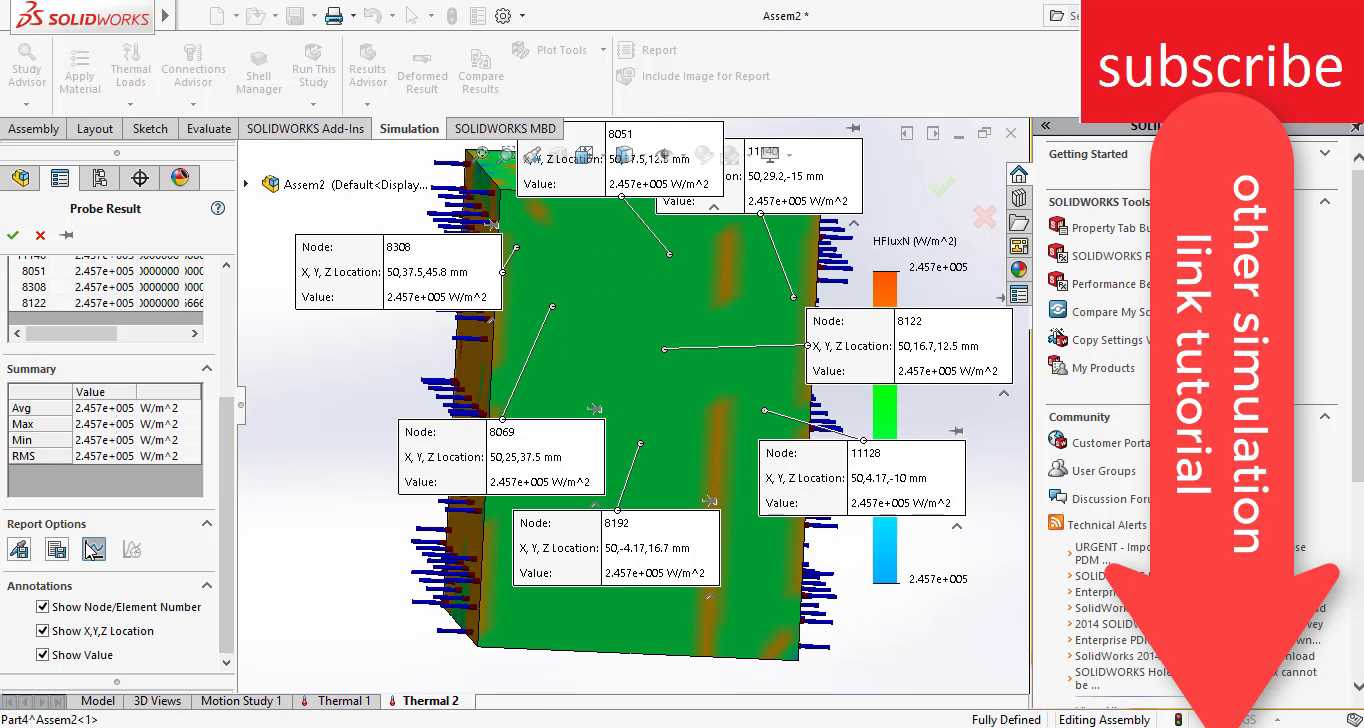Screen dimensions: 1364x728
Task: Collapse the Summary section
Action: 207,369
